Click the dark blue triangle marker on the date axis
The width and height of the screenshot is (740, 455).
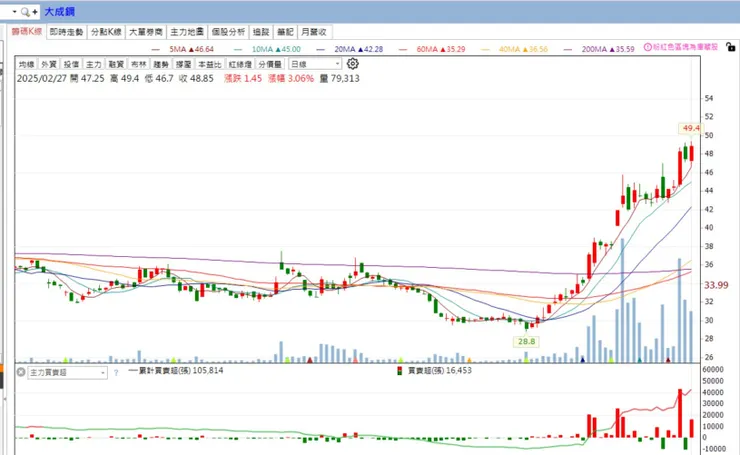pyautogui.click(x=582, y=360)
